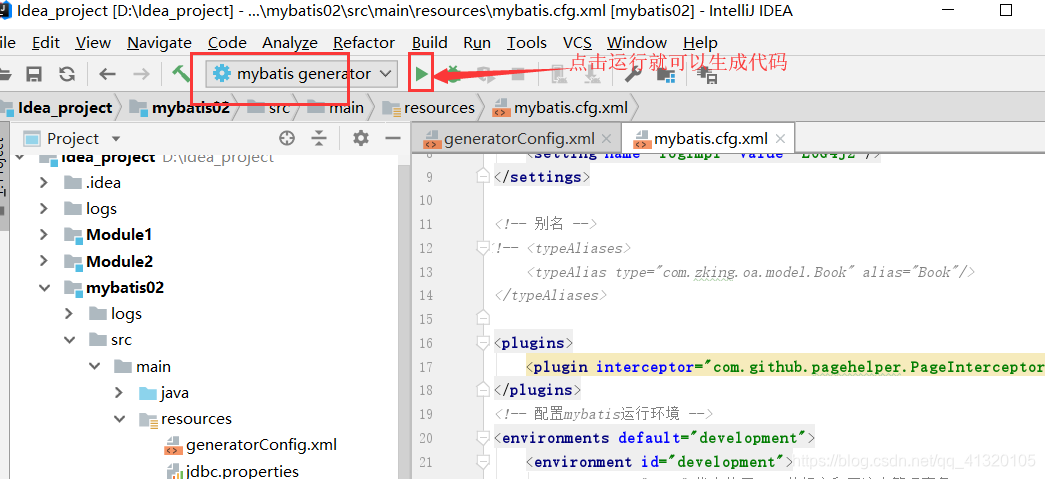The image size is (1045, 479).
Task: Toggle code fold at line 12 typeAliases comment
Action: (x=484, y=248)
